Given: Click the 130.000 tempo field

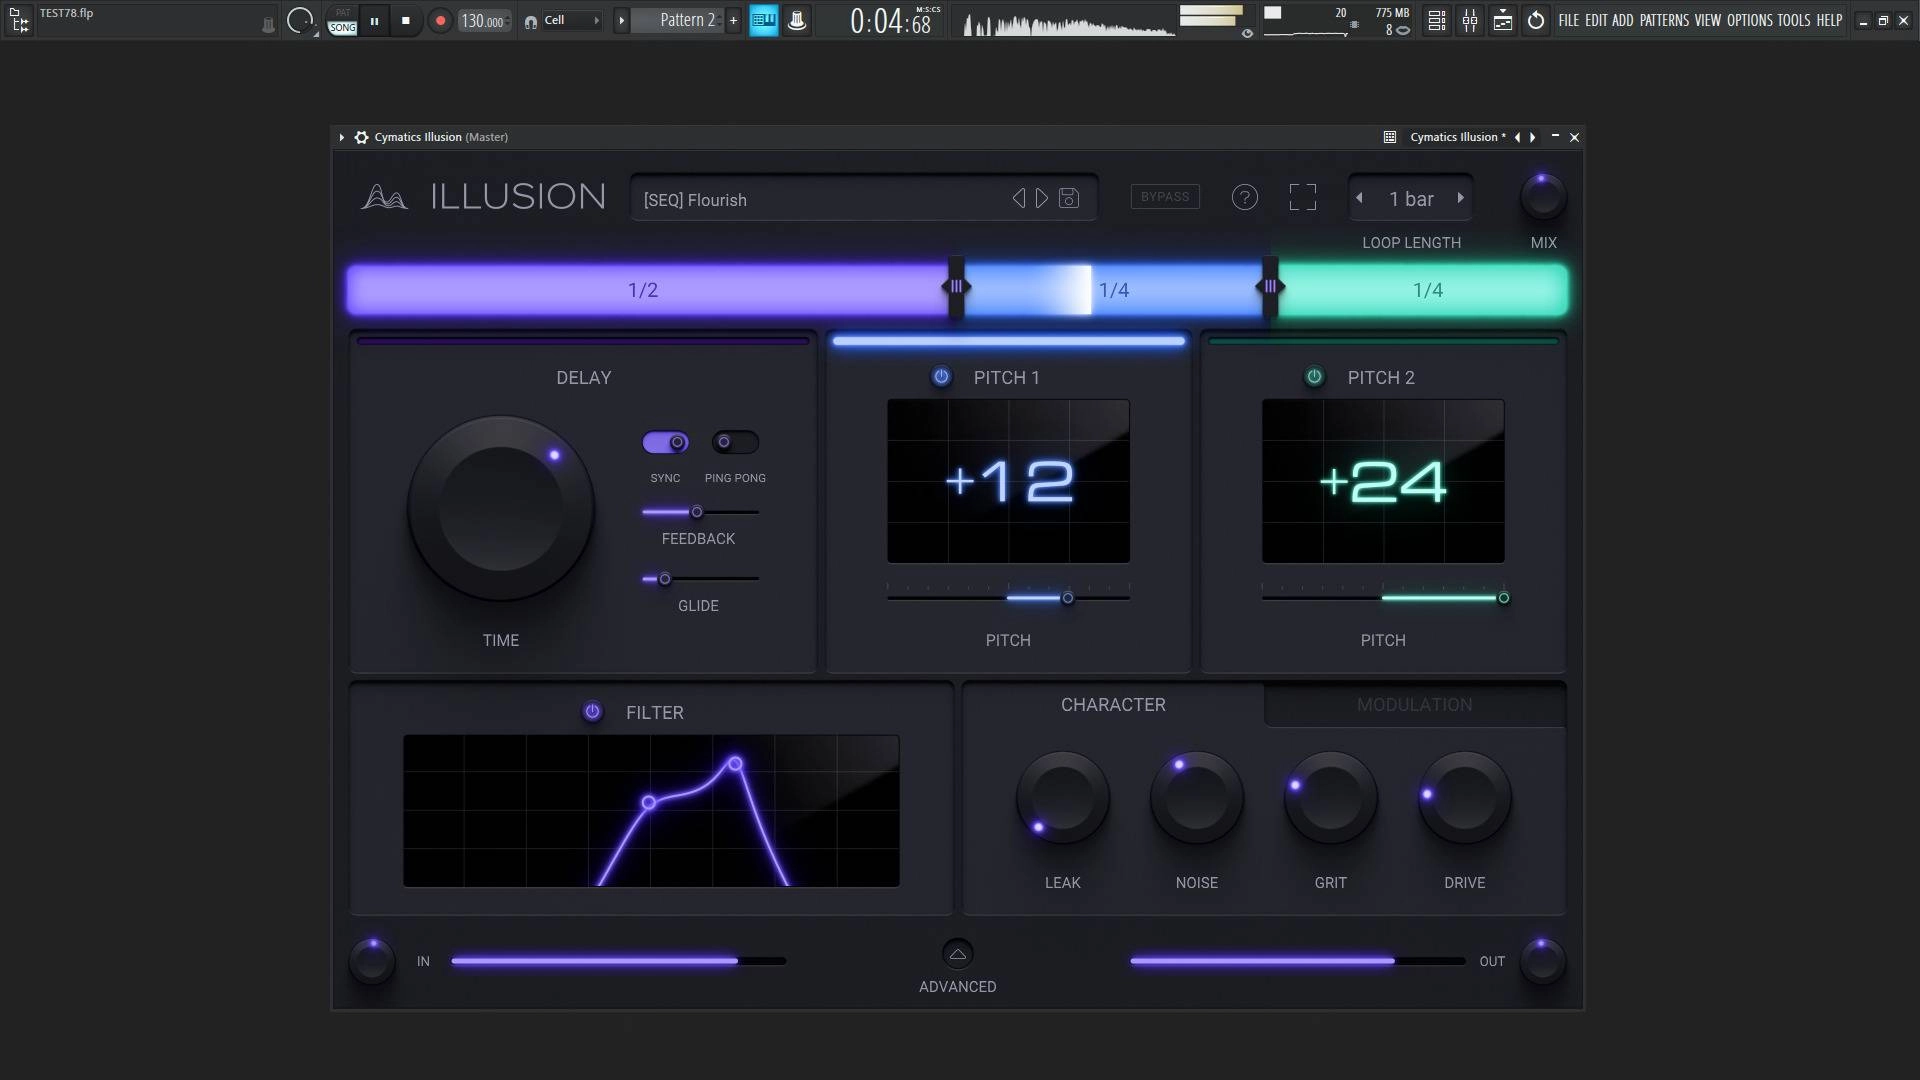Looking at the screenshot, I should 484,21.
